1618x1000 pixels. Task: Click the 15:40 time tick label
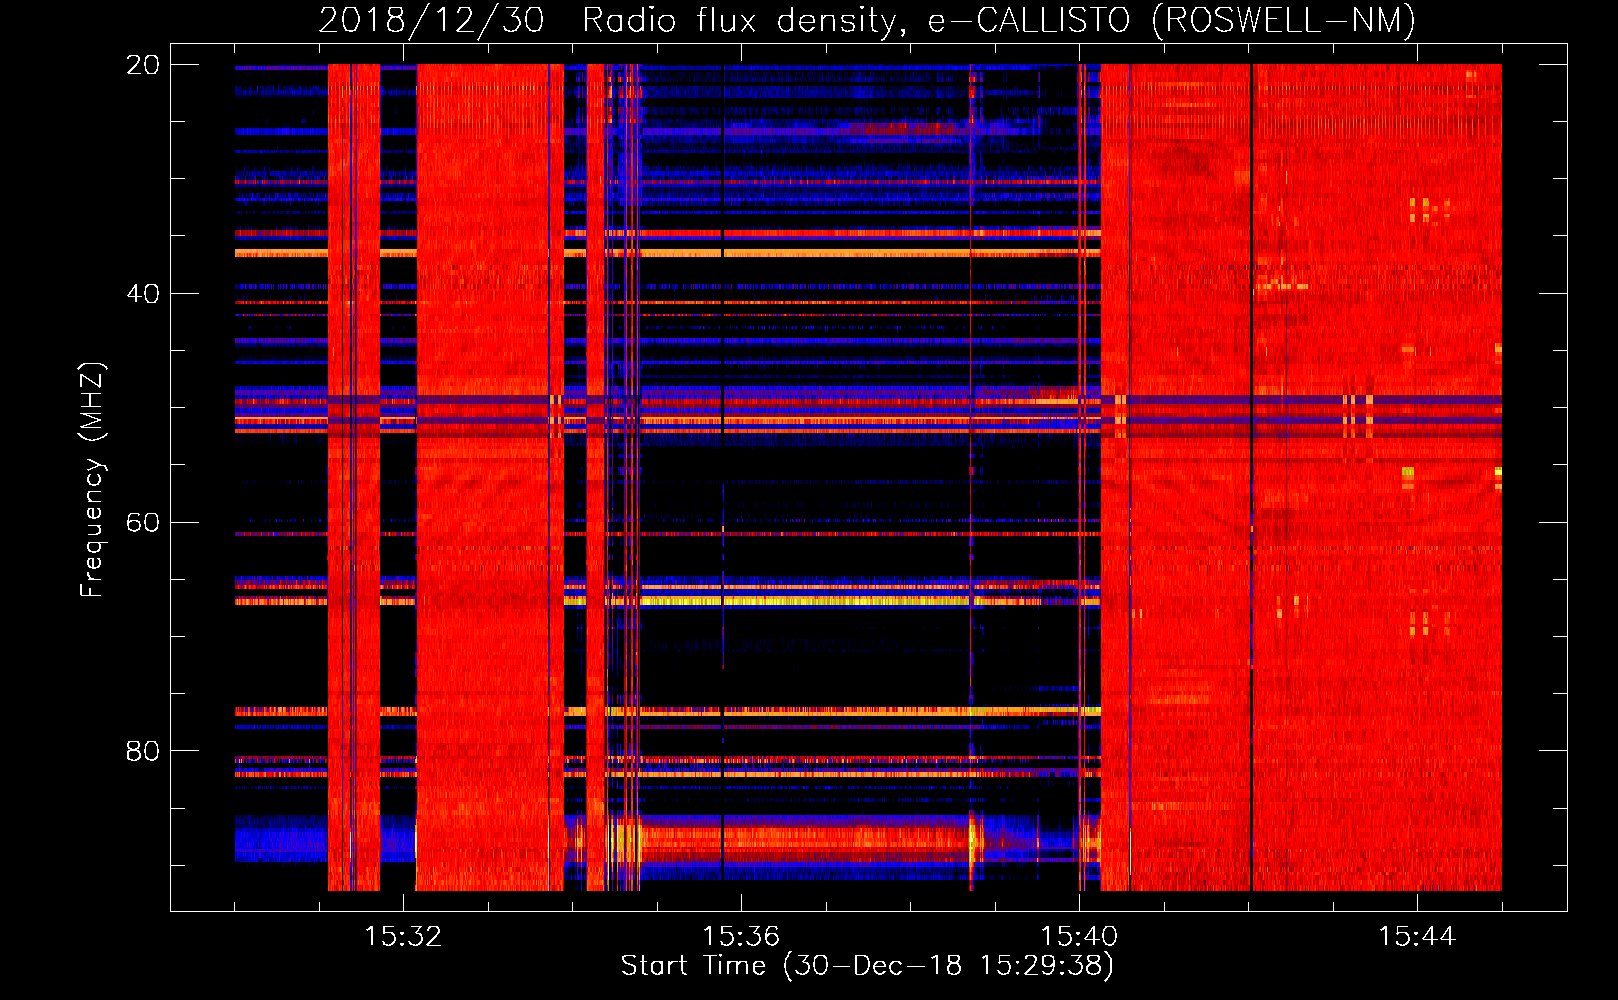(1079, 937)
